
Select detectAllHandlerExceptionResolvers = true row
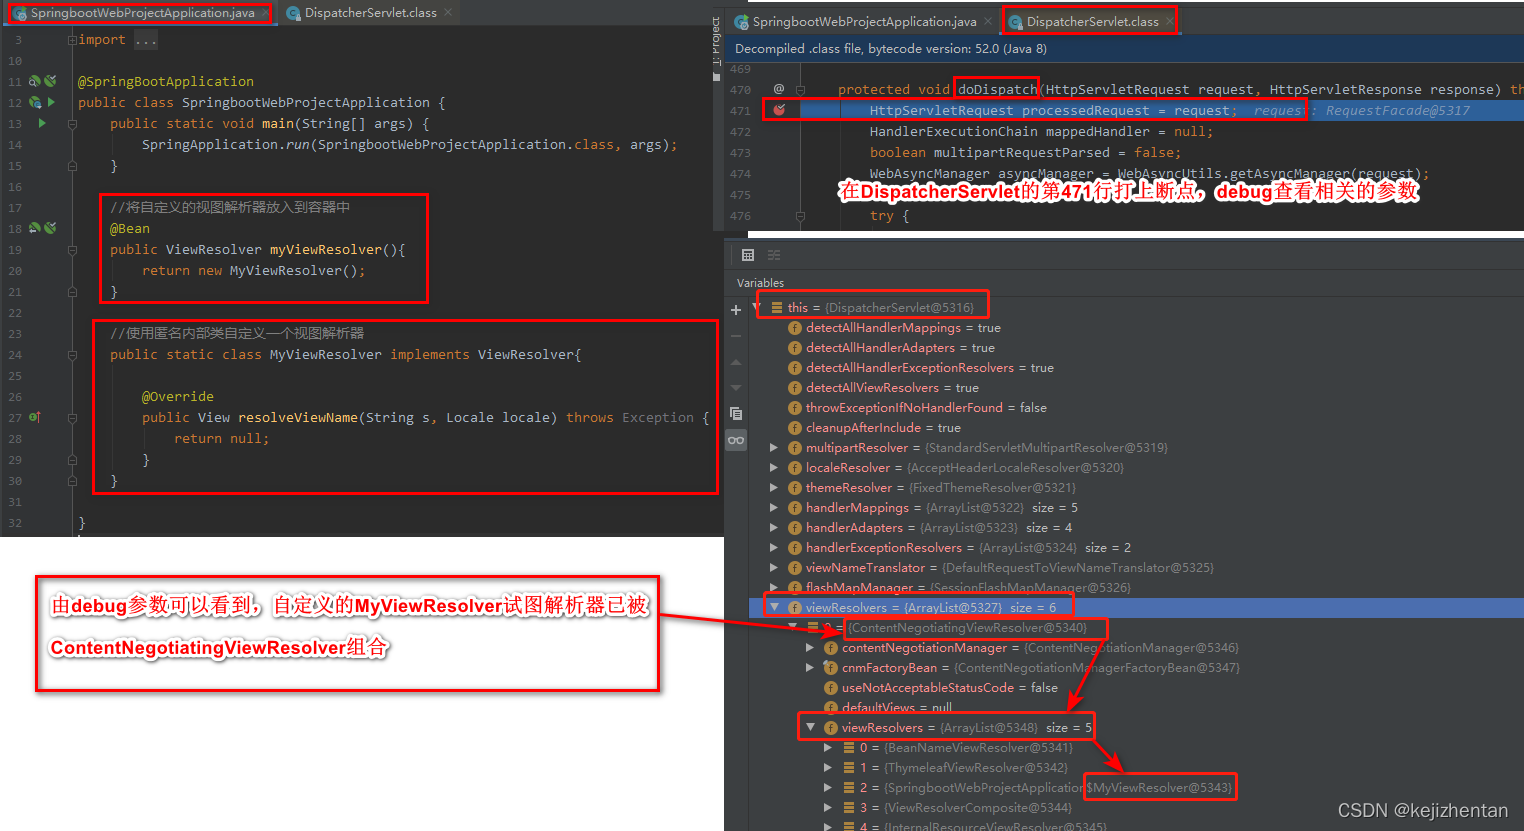pos(1137,368)
